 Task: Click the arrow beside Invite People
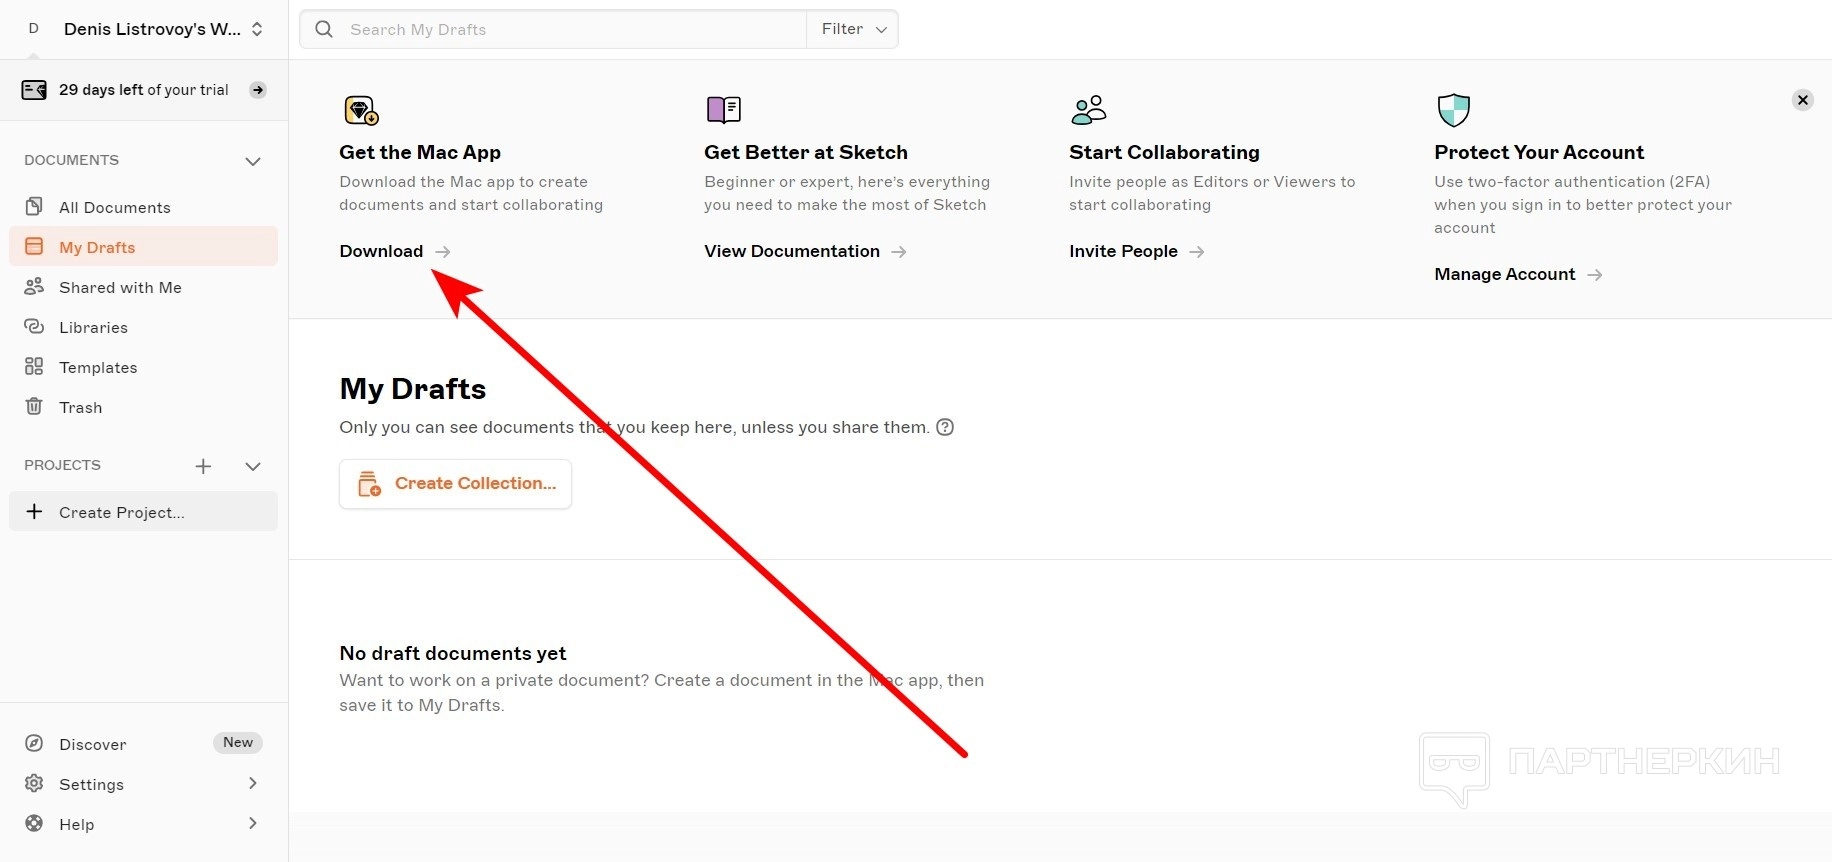[1197, 252]
